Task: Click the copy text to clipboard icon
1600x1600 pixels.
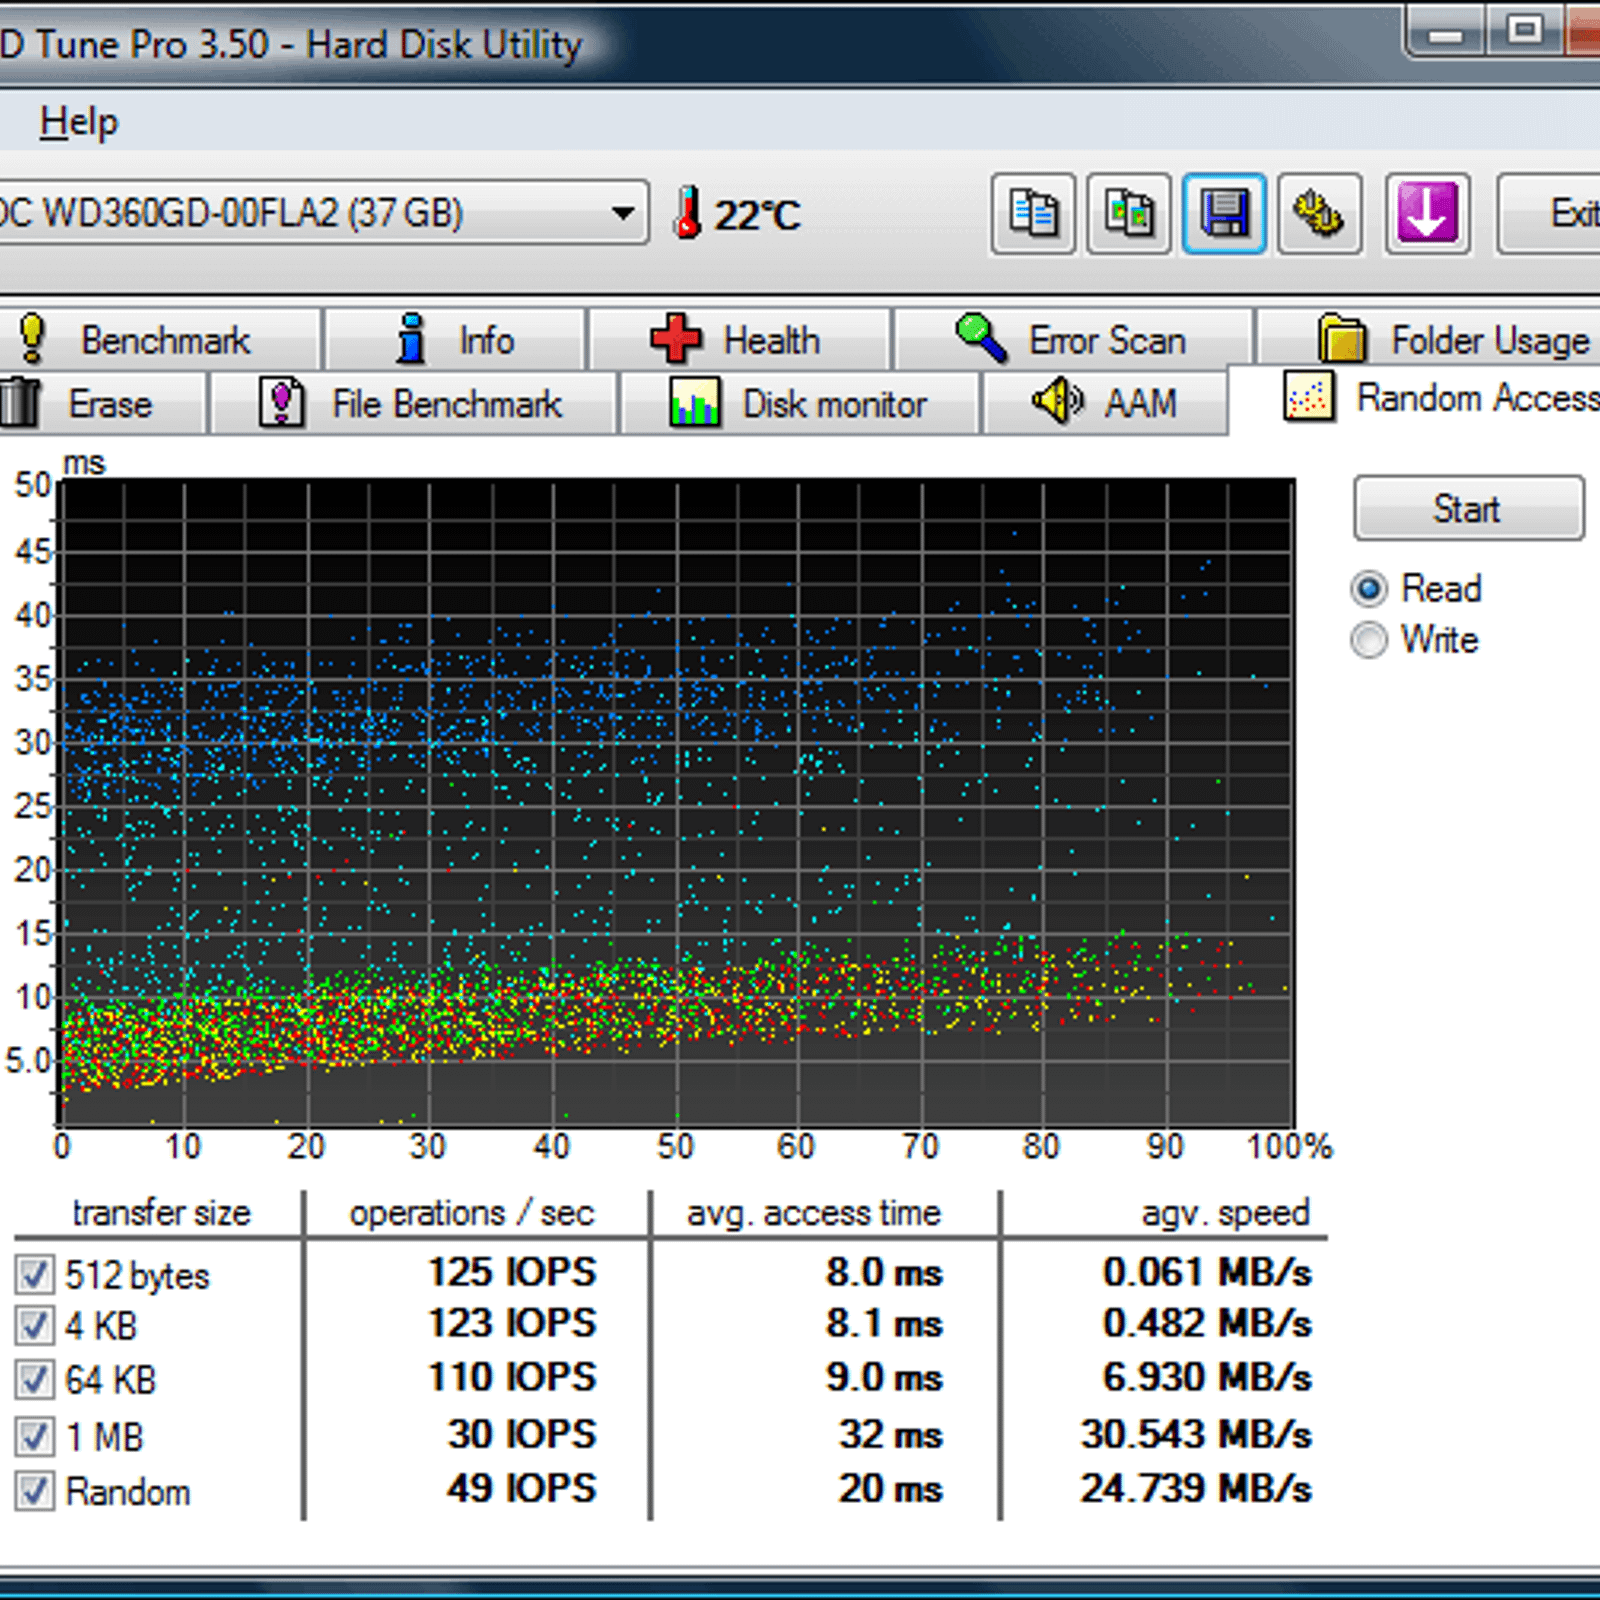Action: pyautogui.click(x=1033, y=213)
